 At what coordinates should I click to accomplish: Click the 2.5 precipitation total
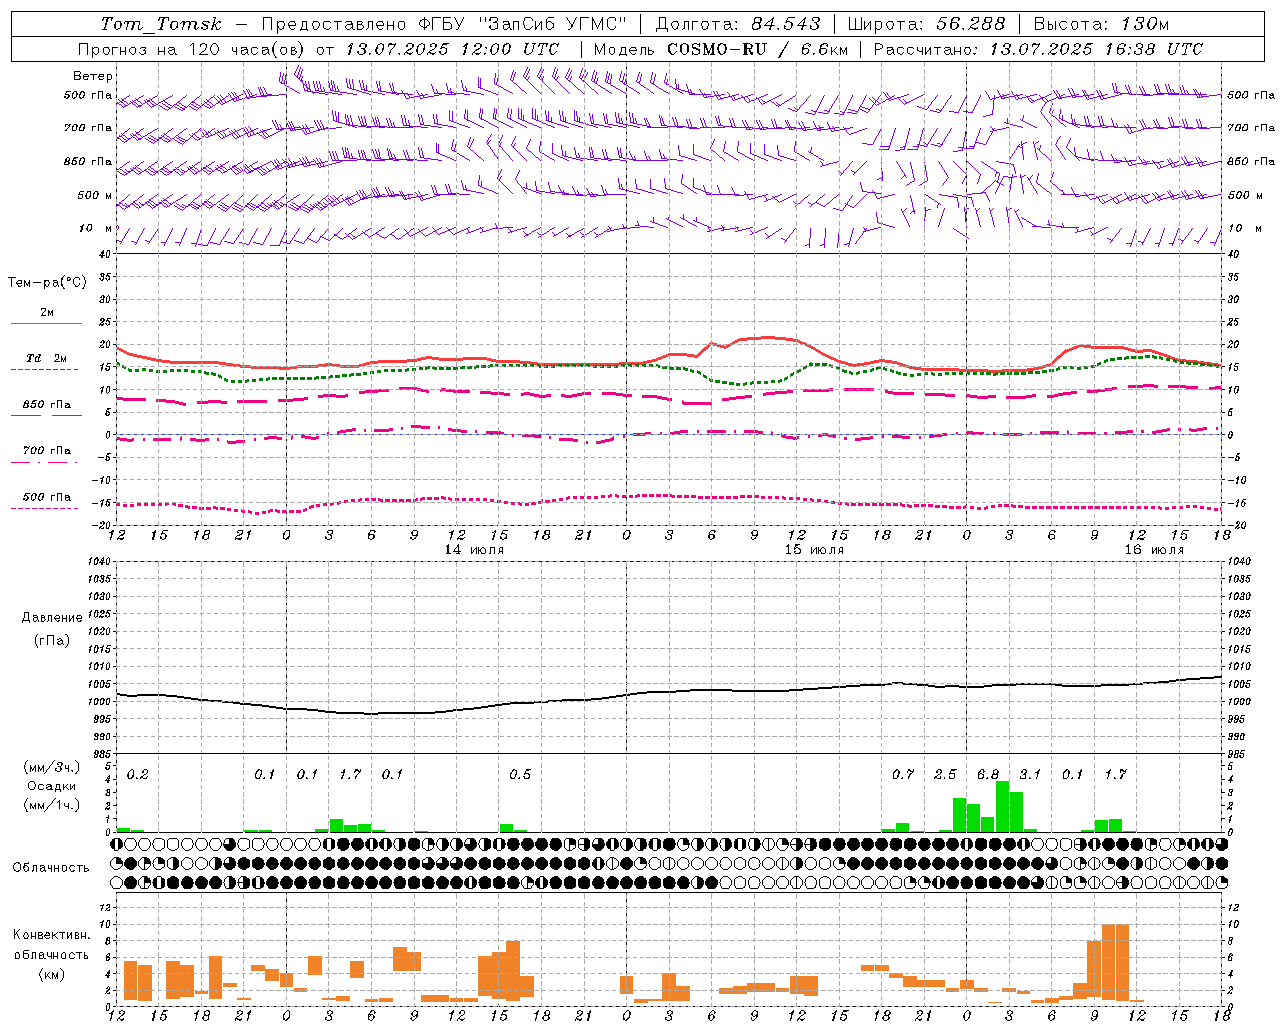click(945, 775)
